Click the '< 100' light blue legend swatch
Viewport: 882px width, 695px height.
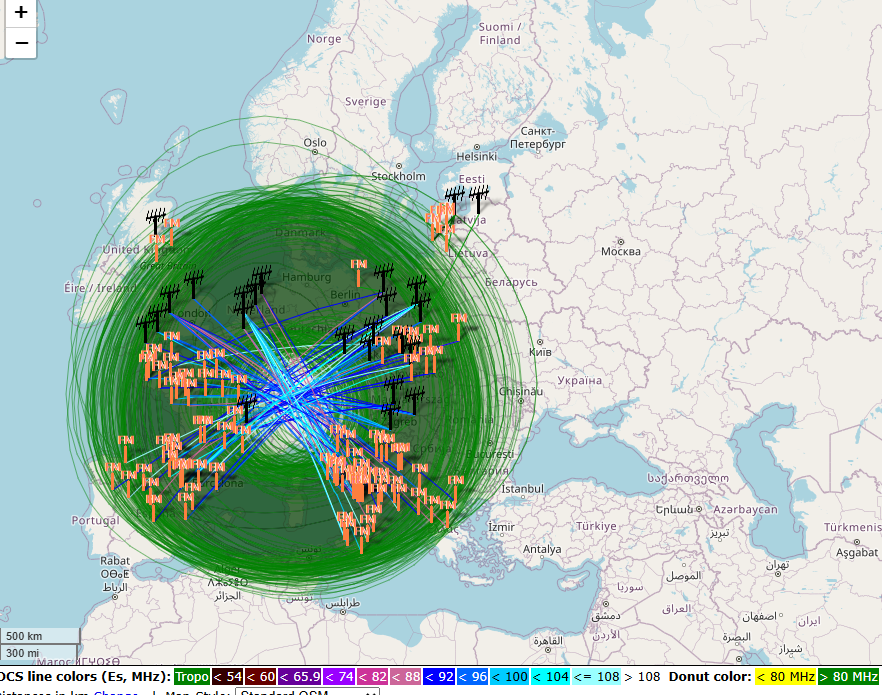[x=509, y=676]
